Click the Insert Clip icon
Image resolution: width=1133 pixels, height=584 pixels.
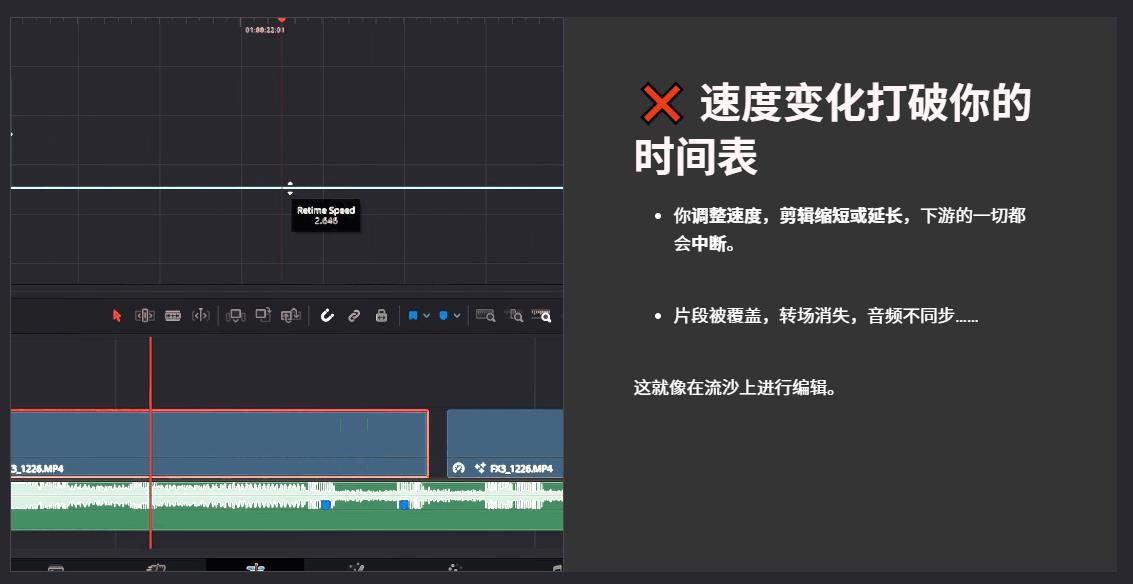pos(236,315)
